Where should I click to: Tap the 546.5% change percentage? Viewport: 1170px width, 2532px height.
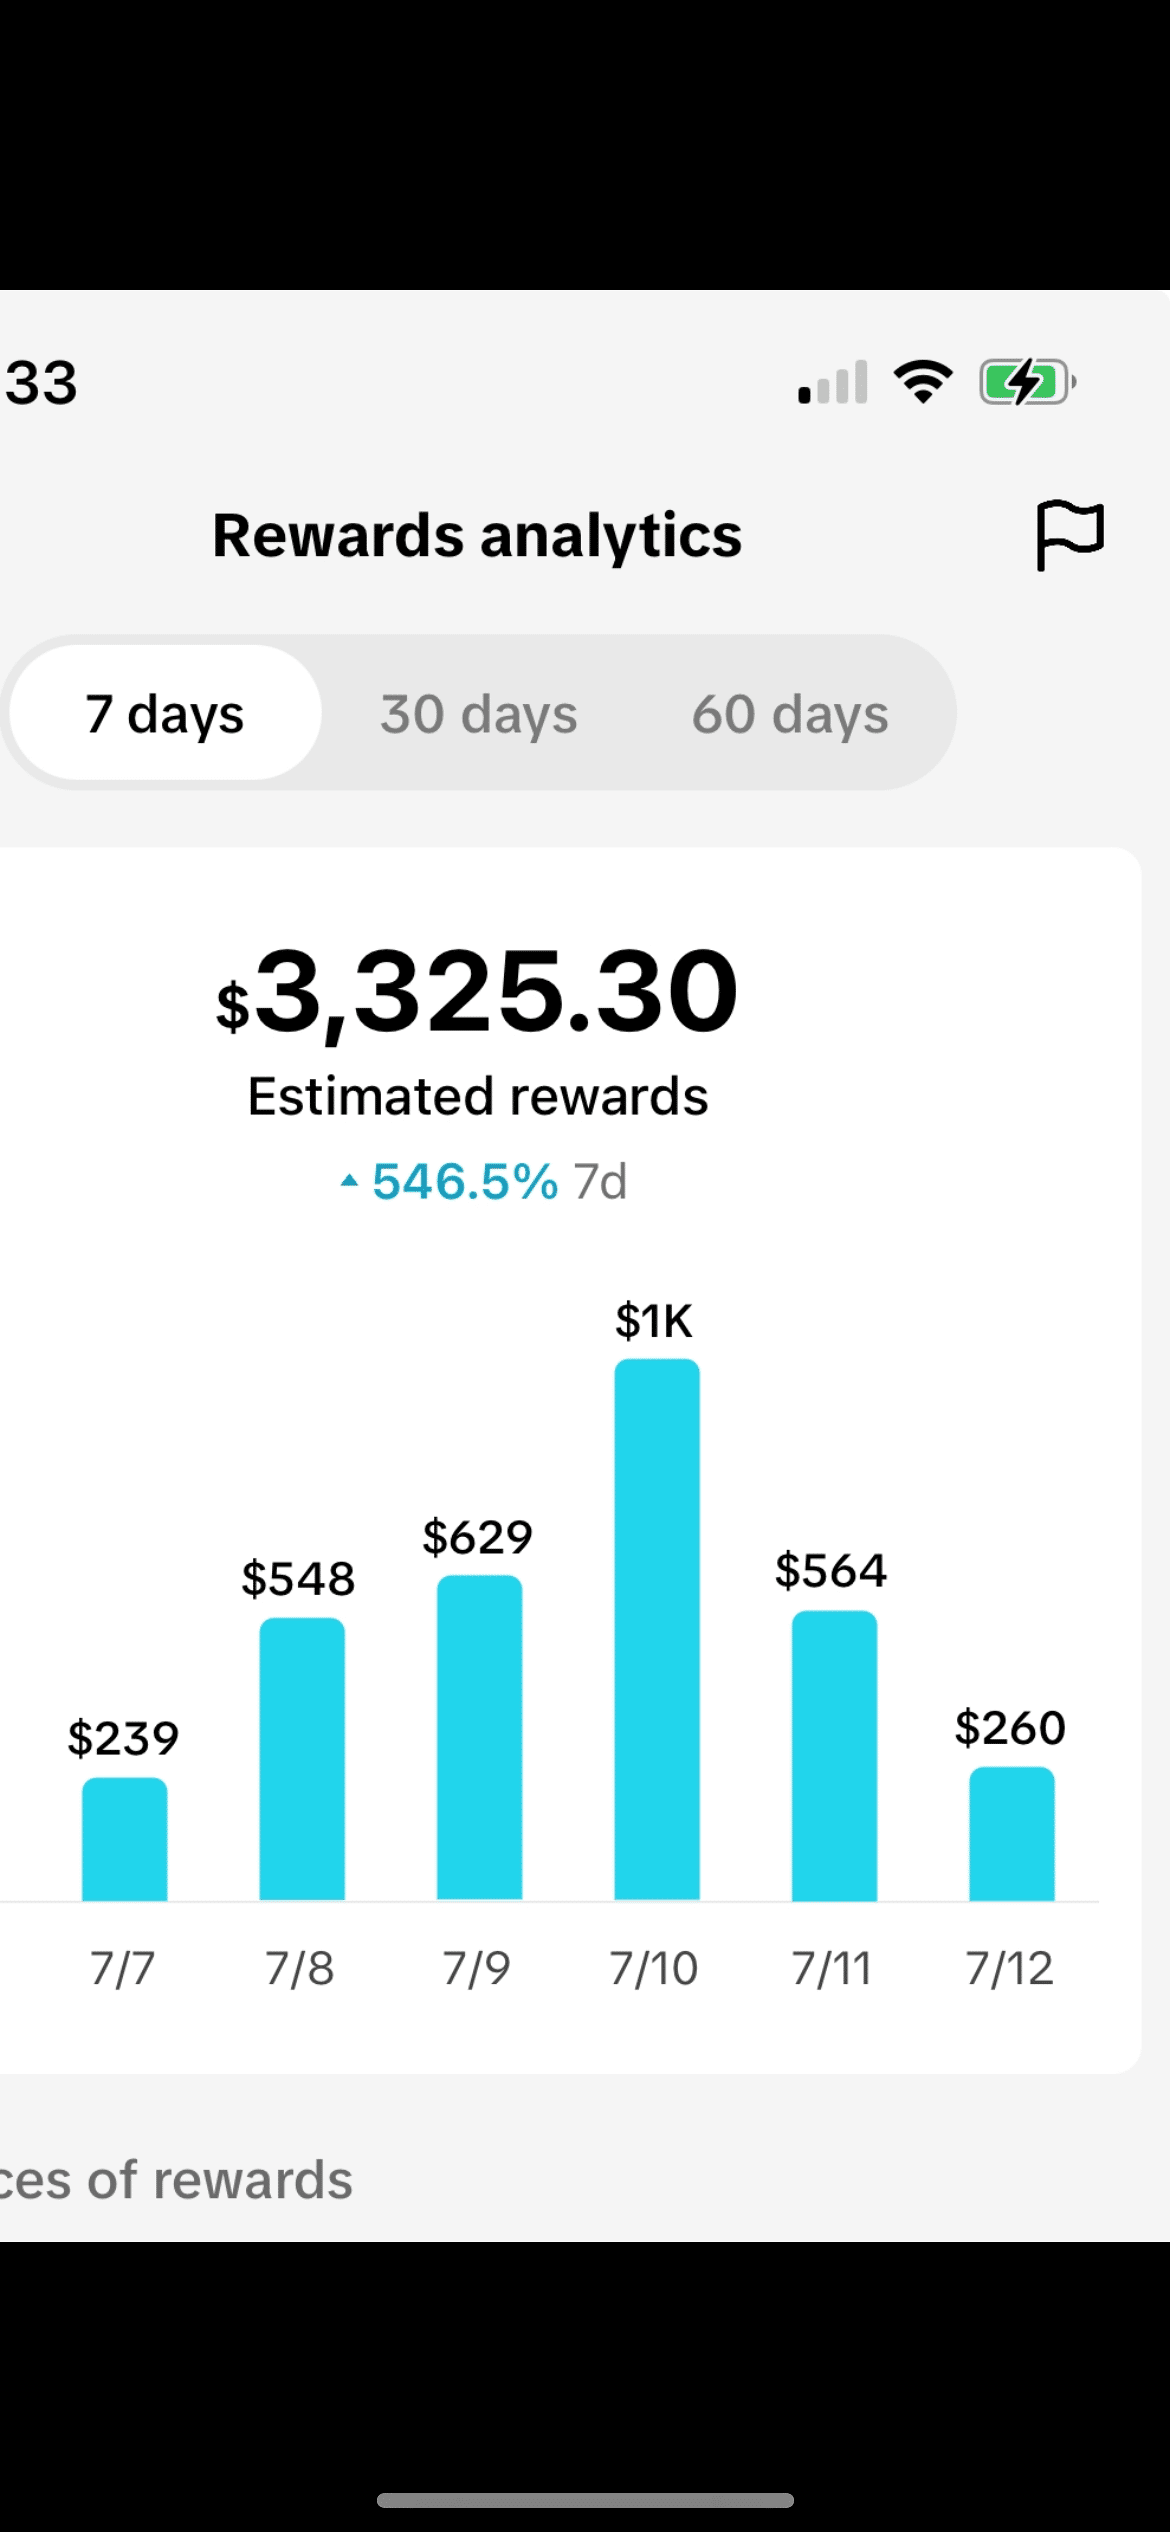[x=465, y=1181]
